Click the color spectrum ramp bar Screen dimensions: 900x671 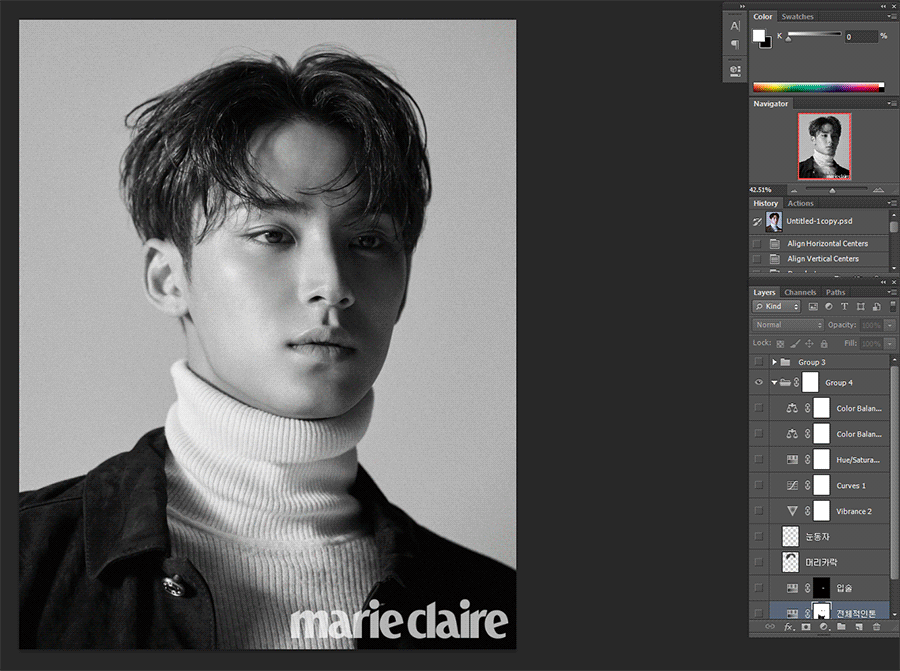(x=818, y=88)
